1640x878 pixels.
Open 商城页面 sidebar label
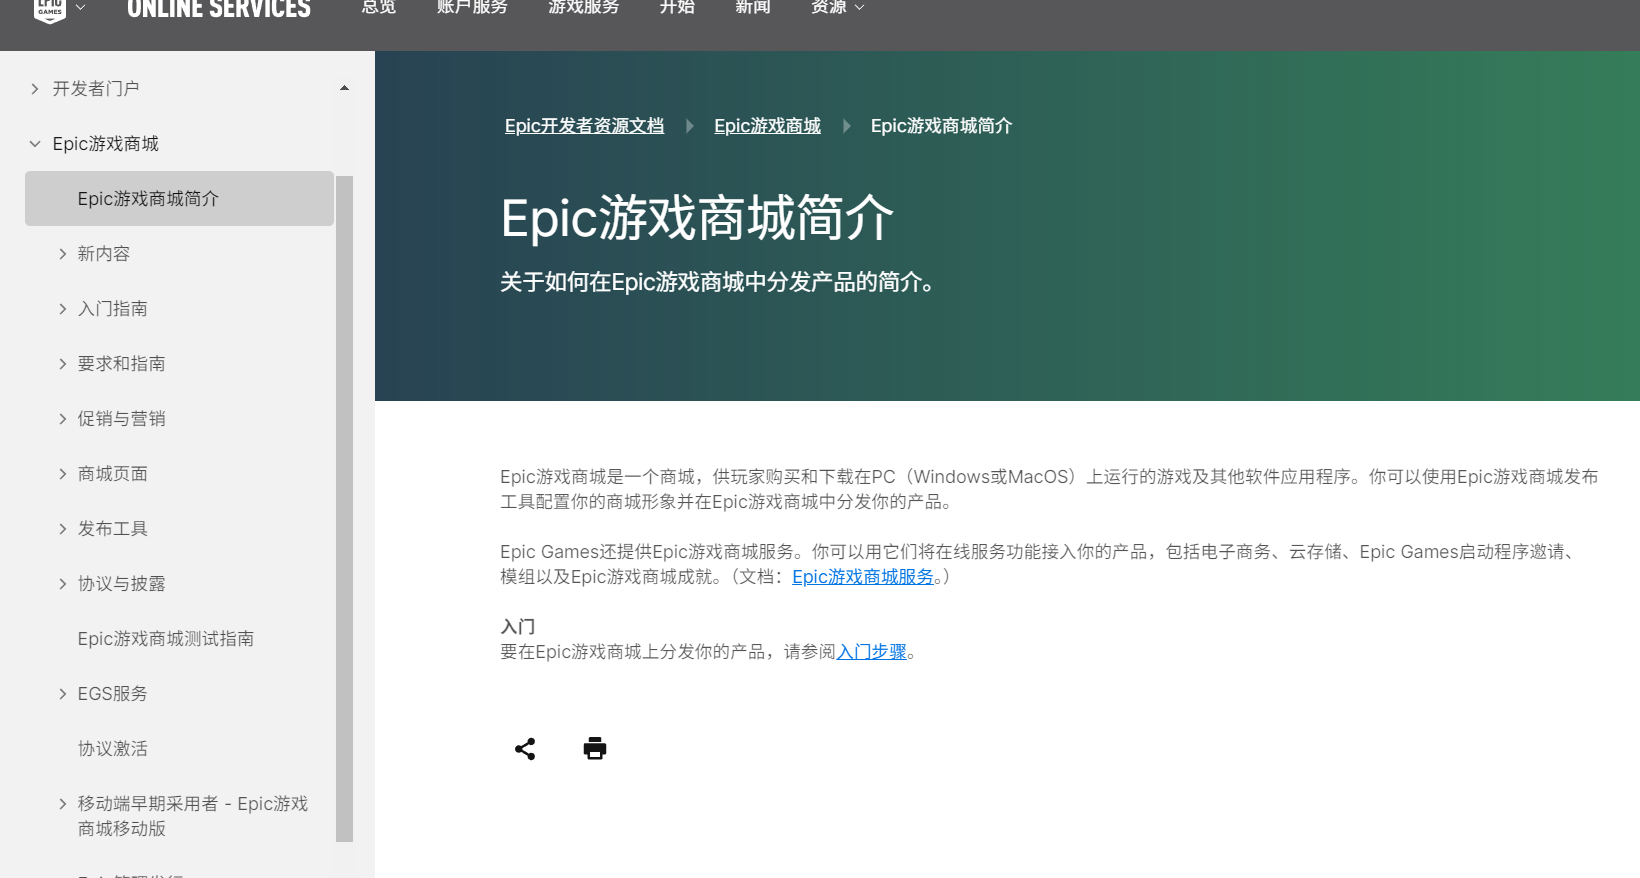coord(113,474)
